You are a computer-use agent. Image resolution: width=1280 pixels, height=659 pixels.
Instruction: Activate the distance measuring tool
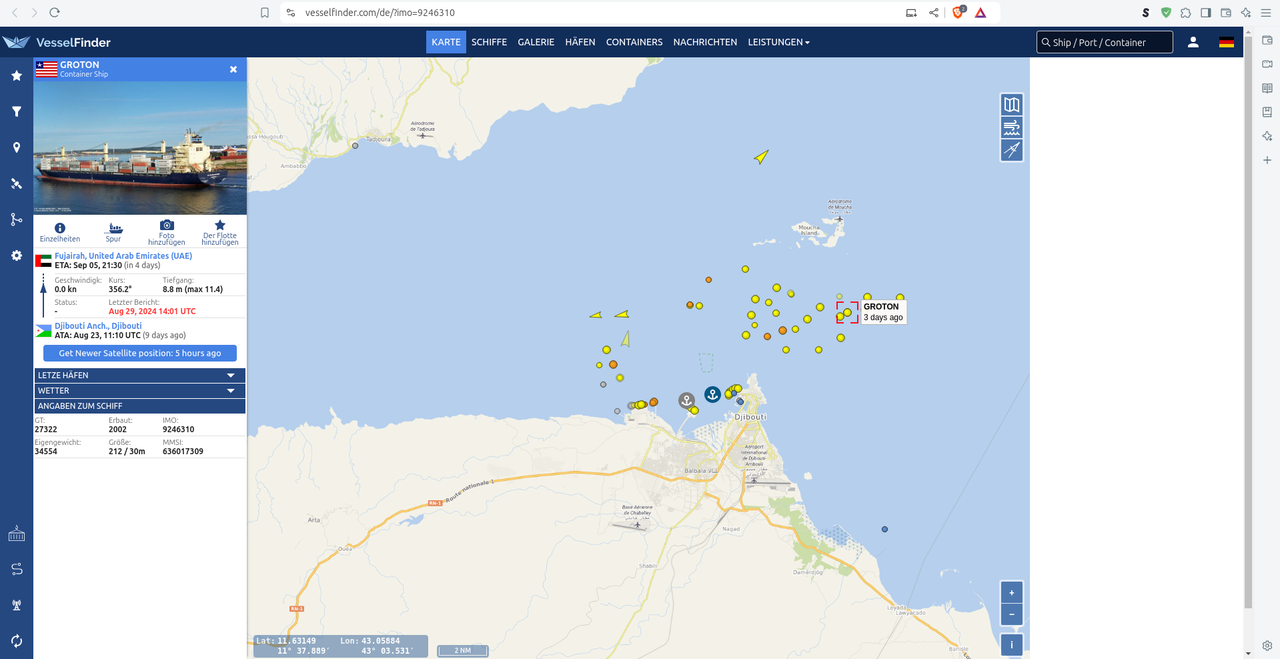(x=1012, y=151)
